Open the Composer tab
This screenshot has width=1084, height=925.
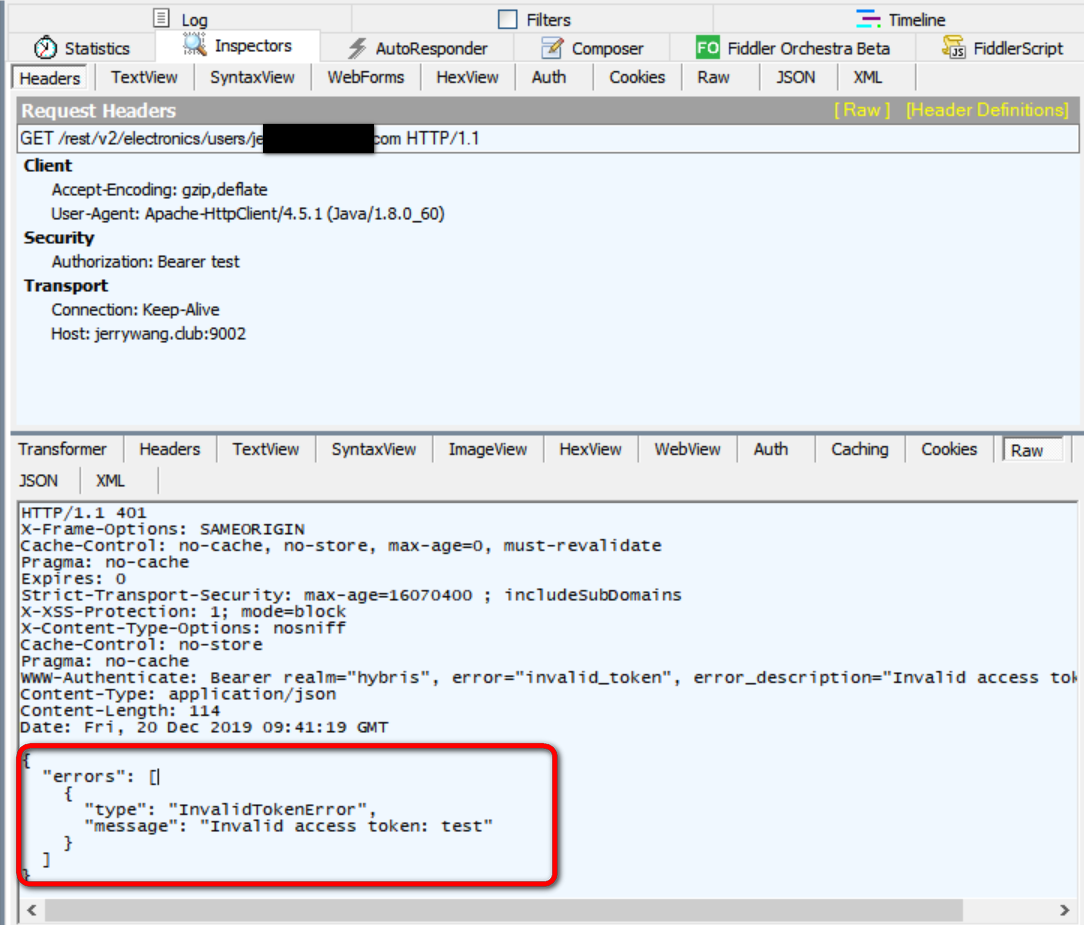click(592, 48)
